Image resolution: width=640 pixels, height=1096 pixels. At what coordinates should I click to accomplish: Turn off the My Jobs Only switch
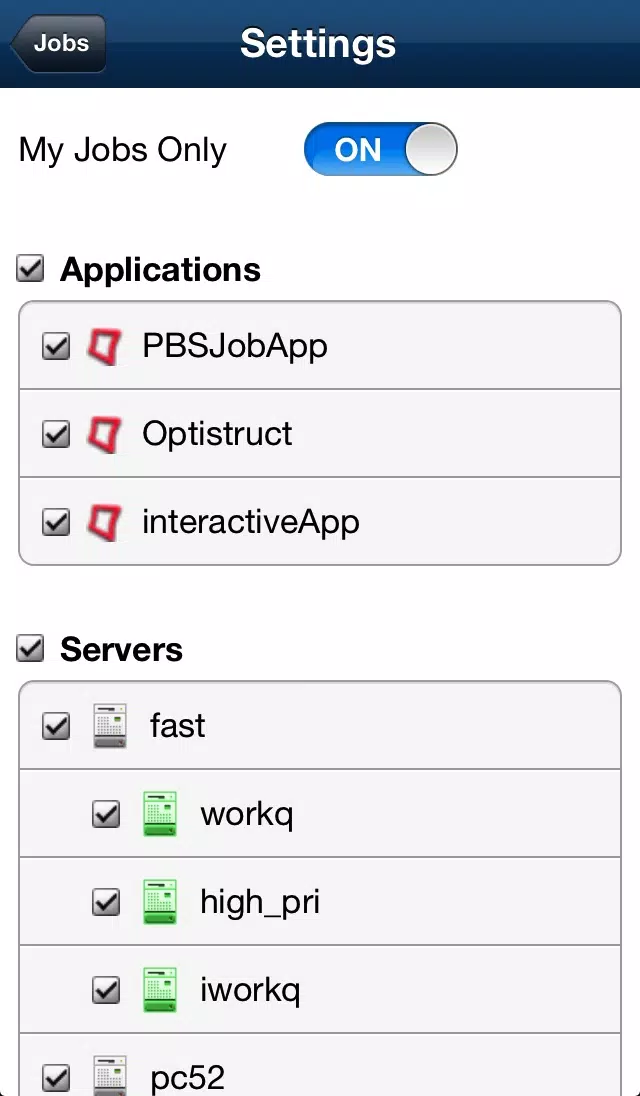coord(381,149)
